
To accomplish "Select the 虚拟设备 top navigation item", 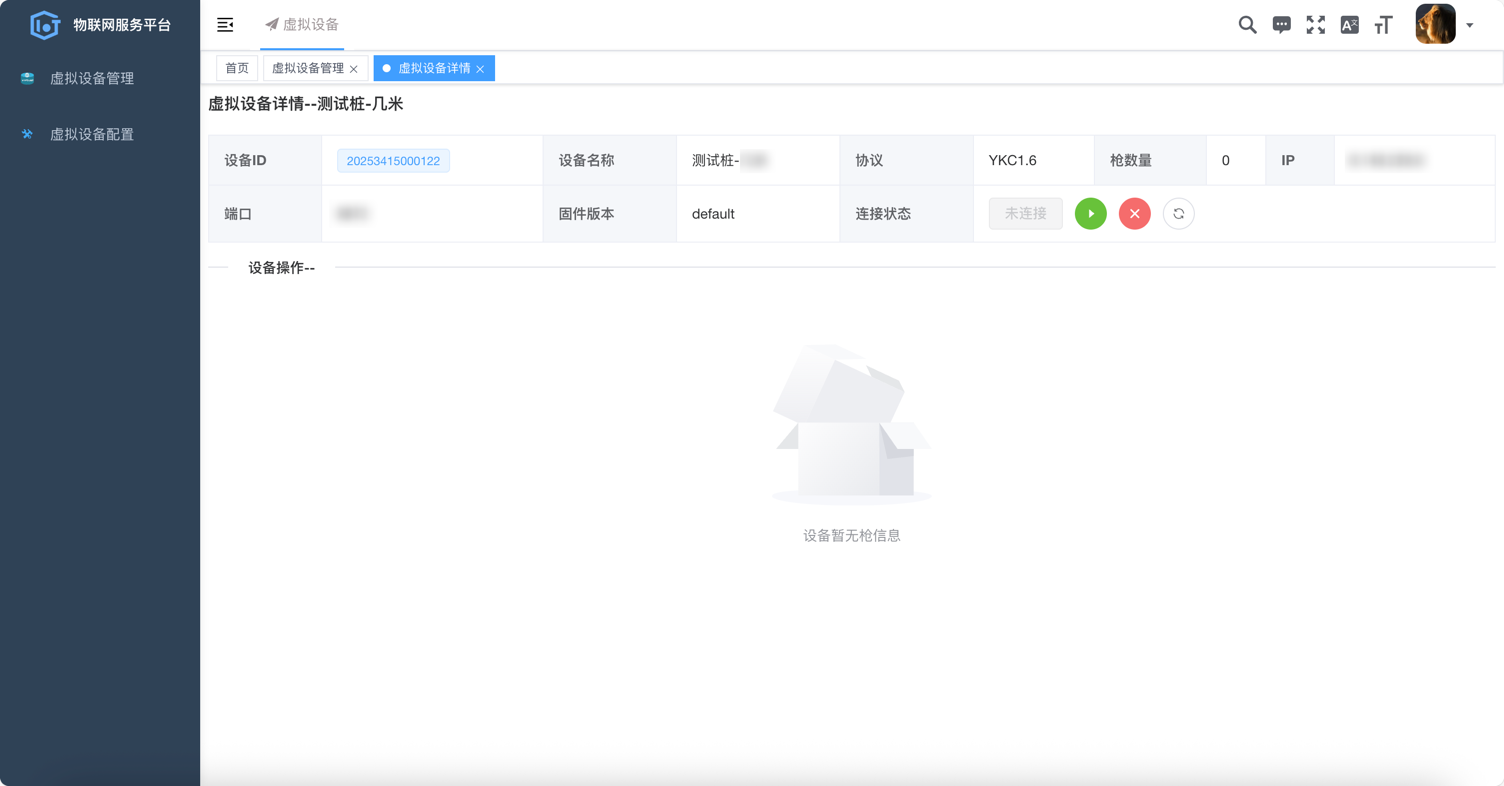I will pyautogui.click(x=302, y=25).
